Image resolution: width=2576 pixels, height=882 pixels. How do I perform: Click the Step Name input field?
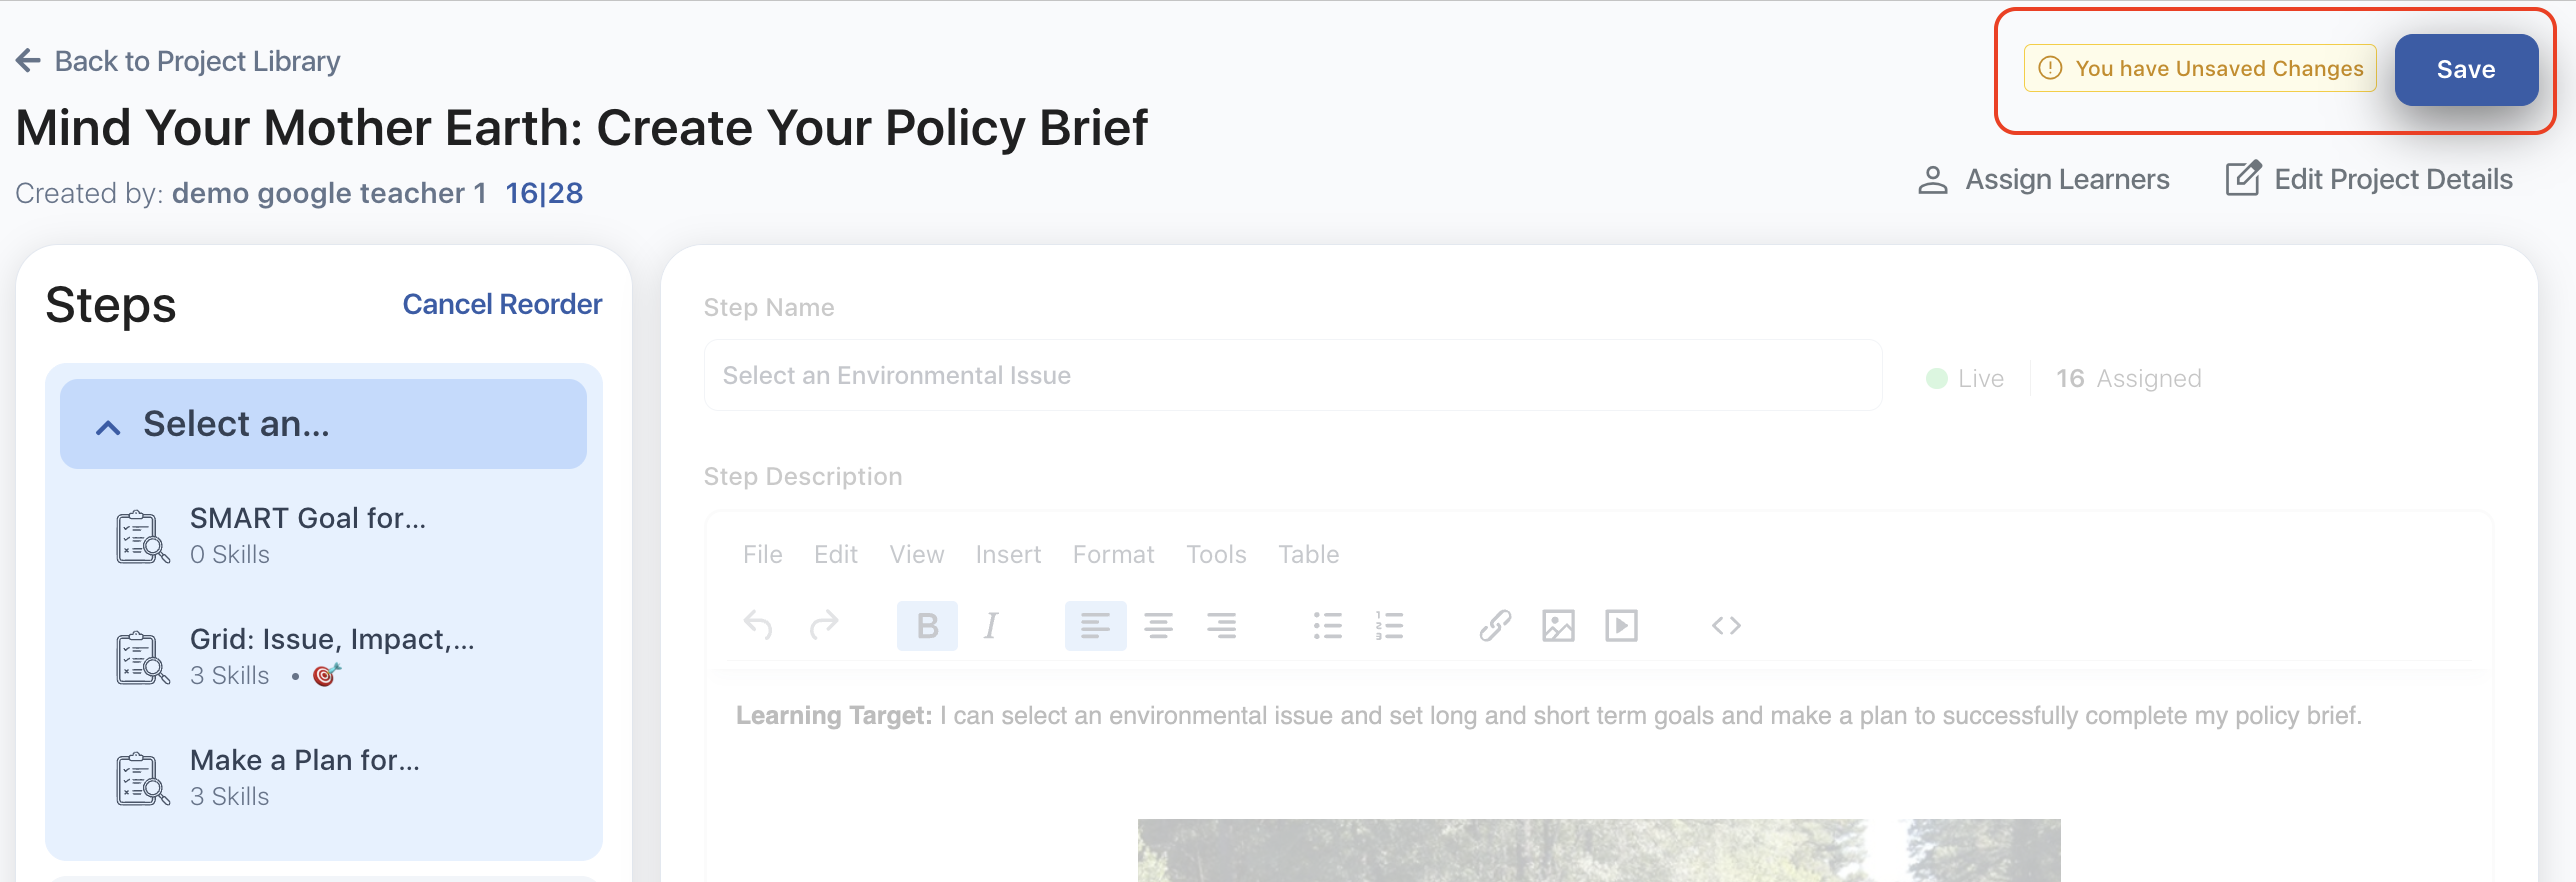tap(1292, 375)
